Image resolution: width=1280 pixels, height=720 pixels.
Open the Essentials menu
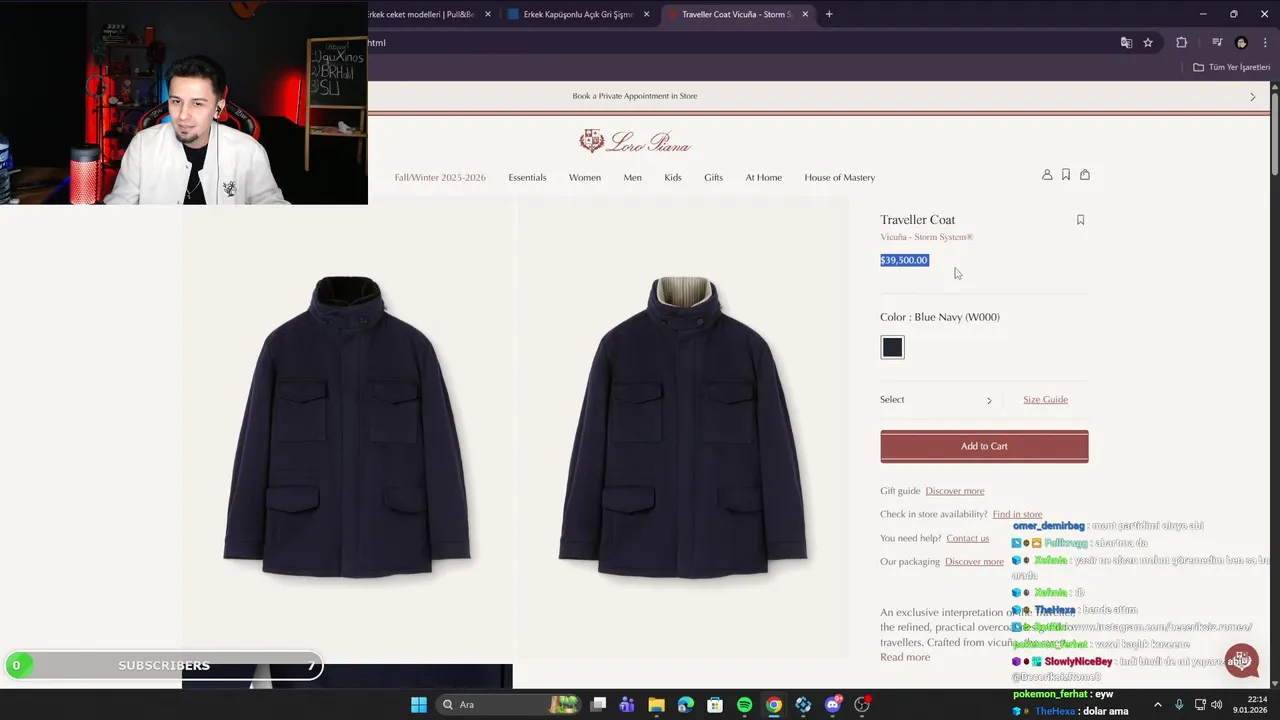pyautogui.click(x=527, y=177)
